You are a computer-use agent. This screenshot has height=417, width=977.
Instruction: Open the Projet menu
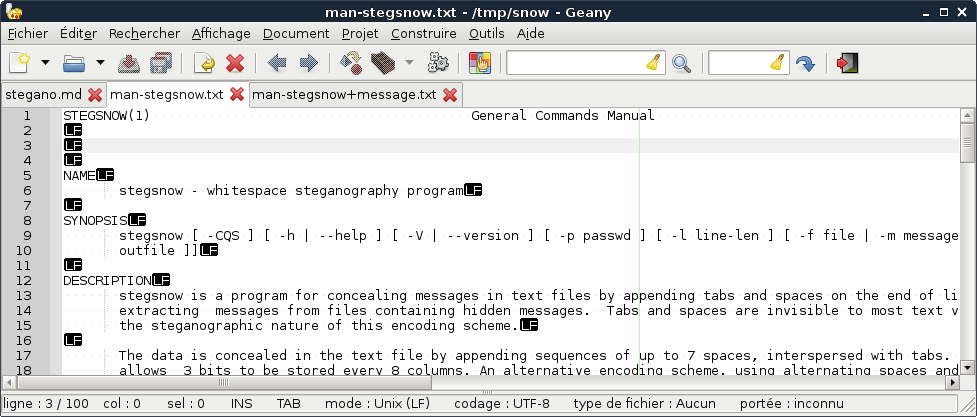click(x=360, y=34)
